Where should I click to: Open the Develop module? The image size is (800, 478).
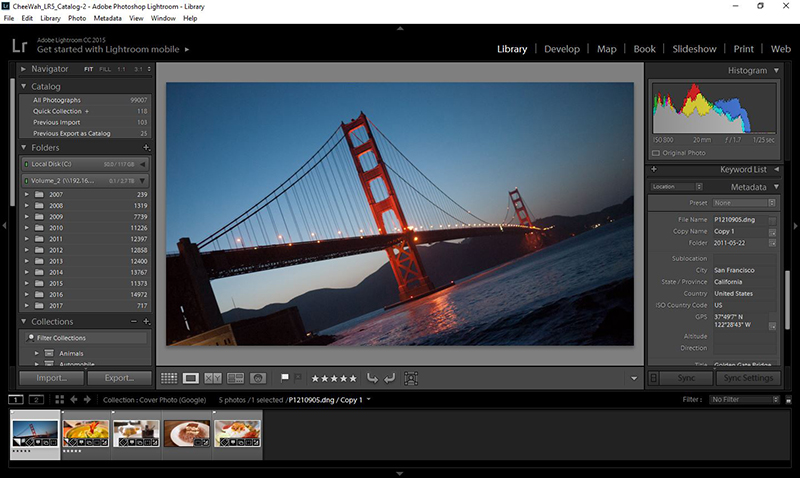pyautogui.click(x=562, y=49)
